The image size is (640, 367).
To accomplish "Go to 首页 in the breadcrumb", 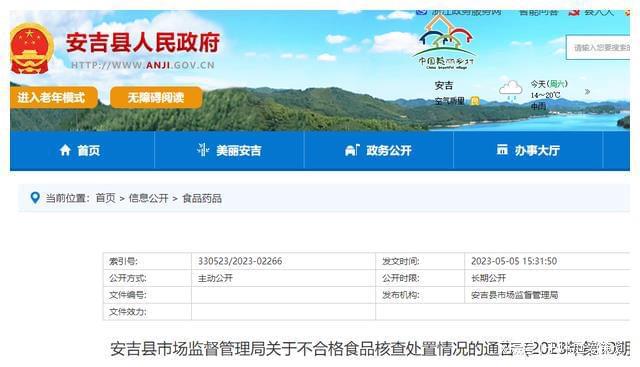I will pos(105,198).
